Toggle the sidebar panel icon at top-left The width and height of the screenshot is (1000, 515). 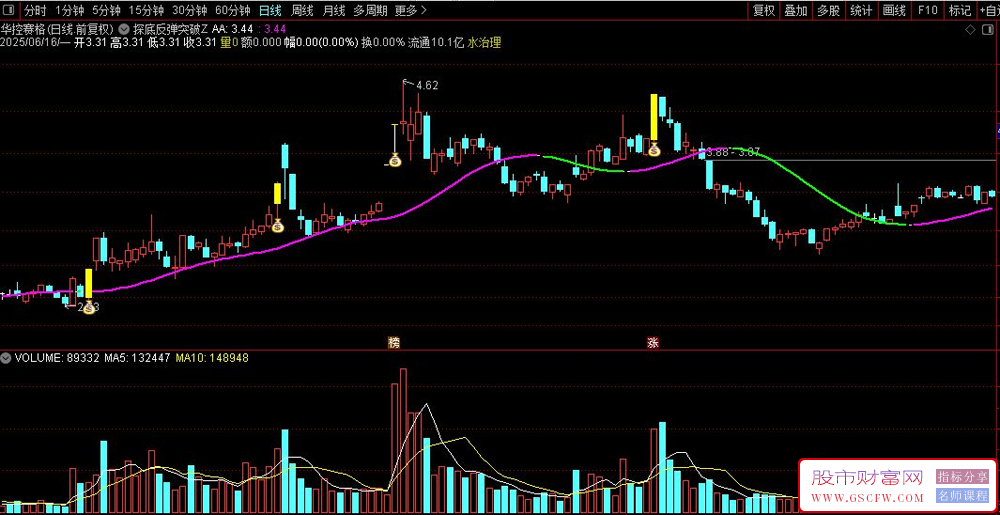(9, 10)
